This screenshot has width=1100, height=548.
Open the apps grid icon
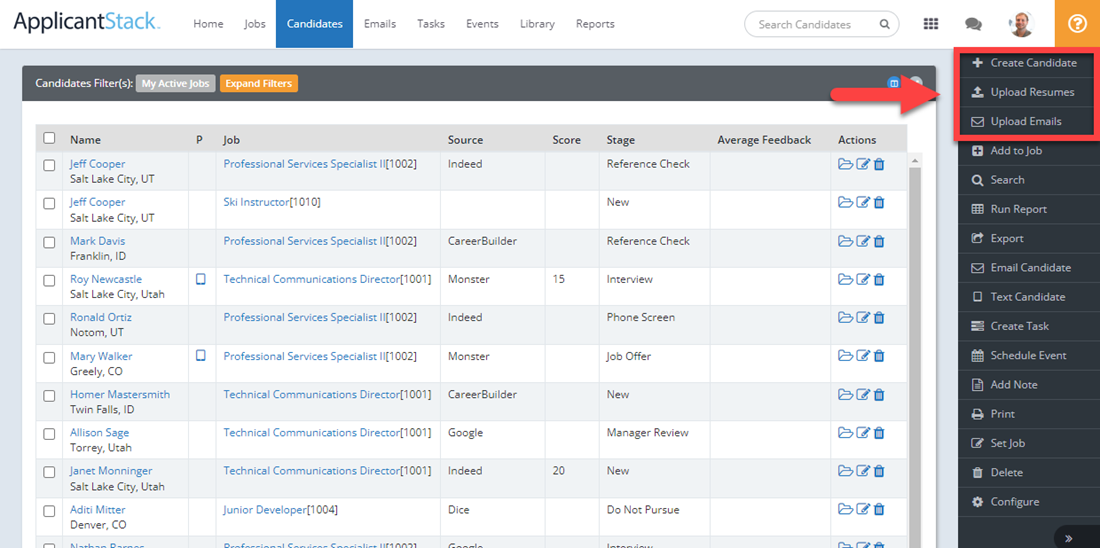tap(931, 24)
